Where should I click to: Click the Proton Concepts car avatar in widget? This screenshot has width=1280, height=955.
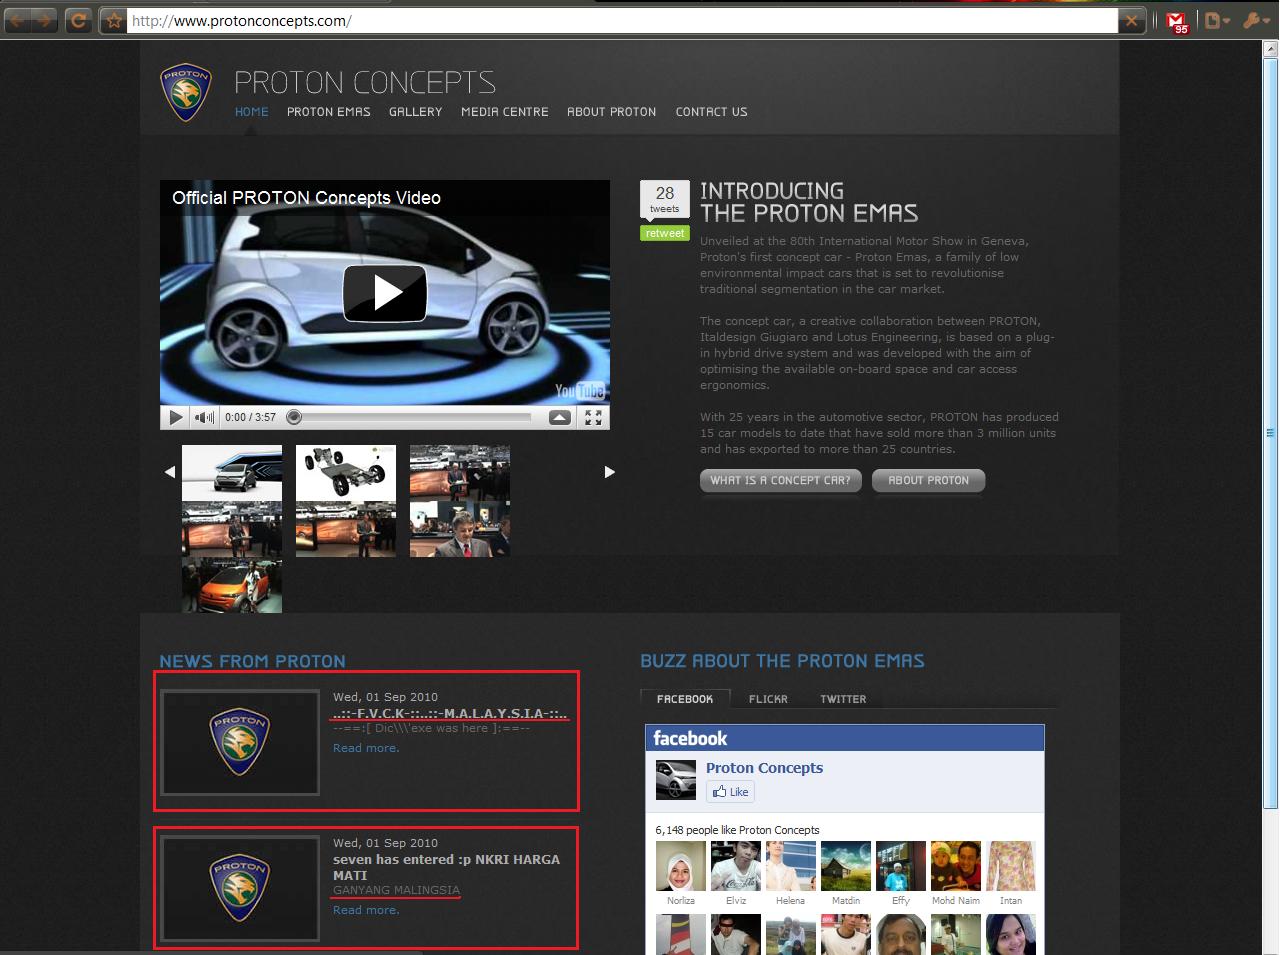[675, 780]
